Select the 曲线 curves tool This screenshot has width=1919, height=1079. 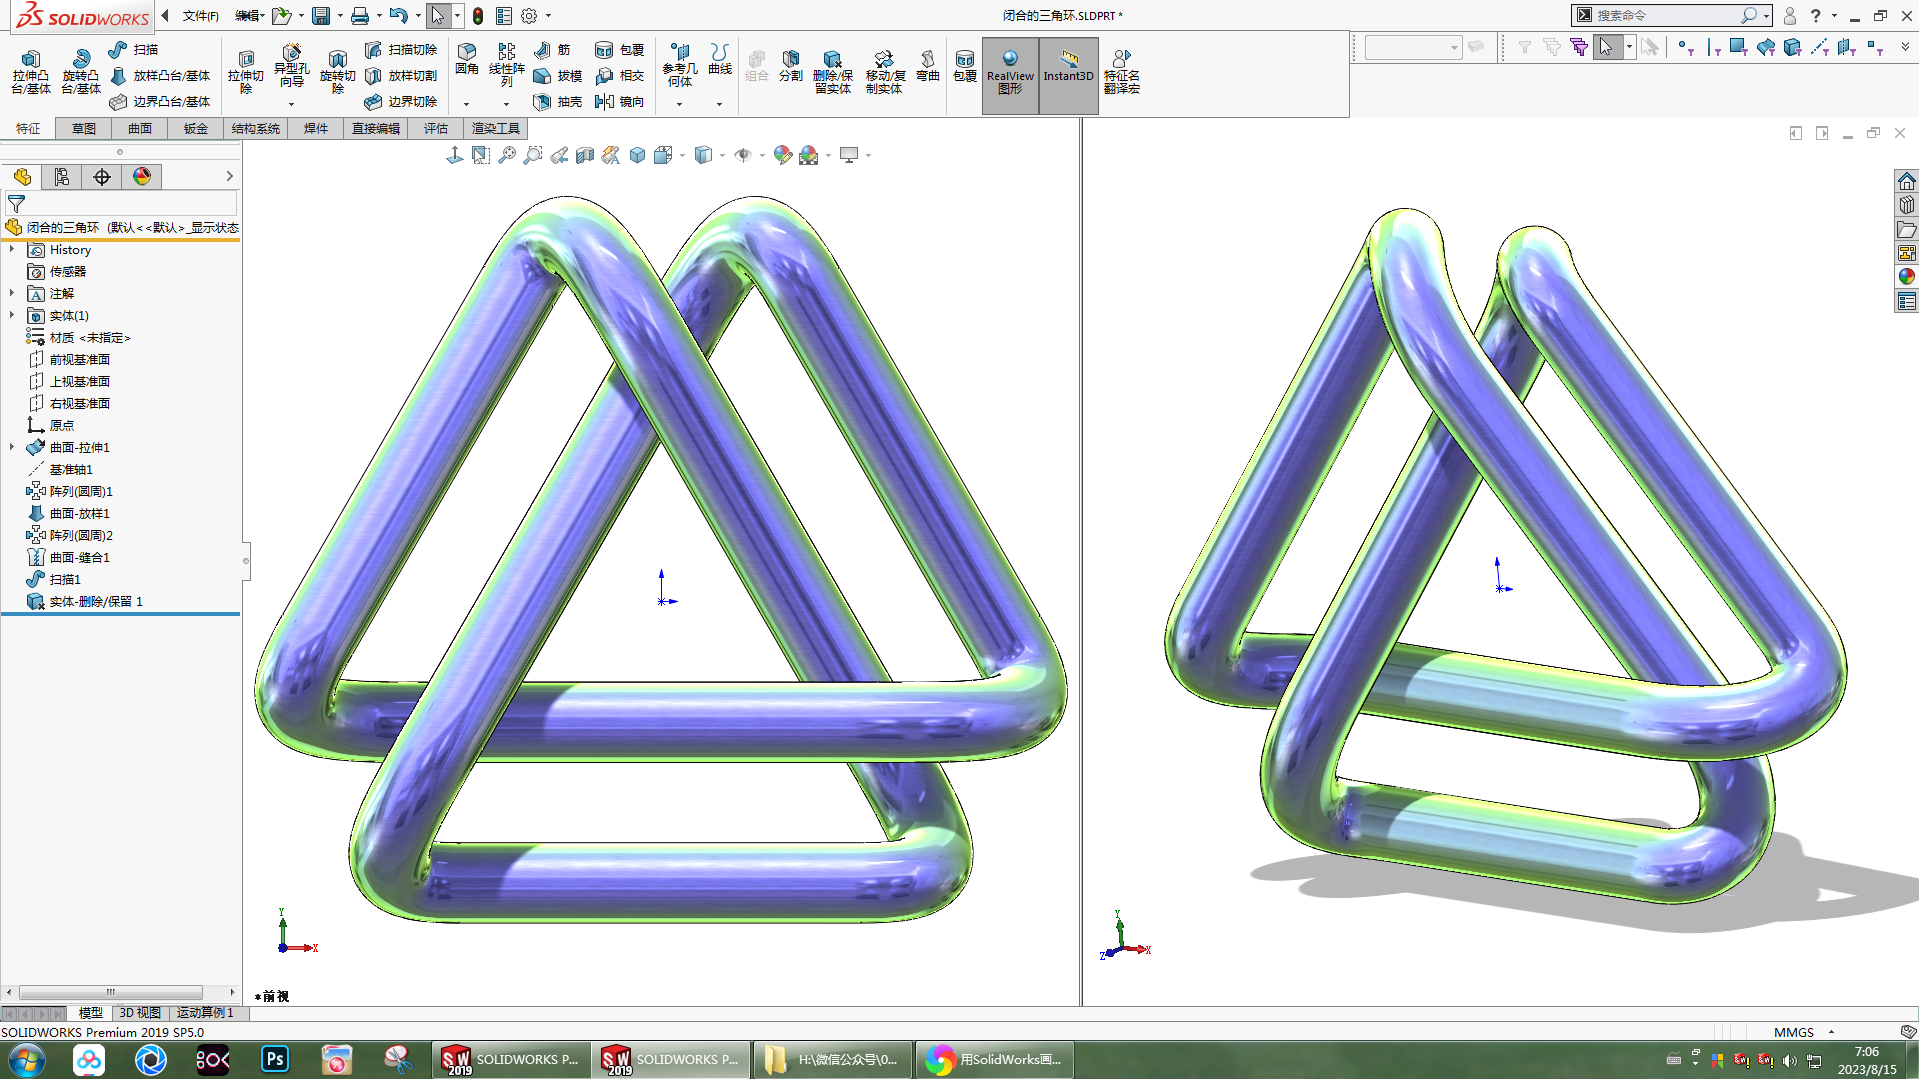point(719,58)
